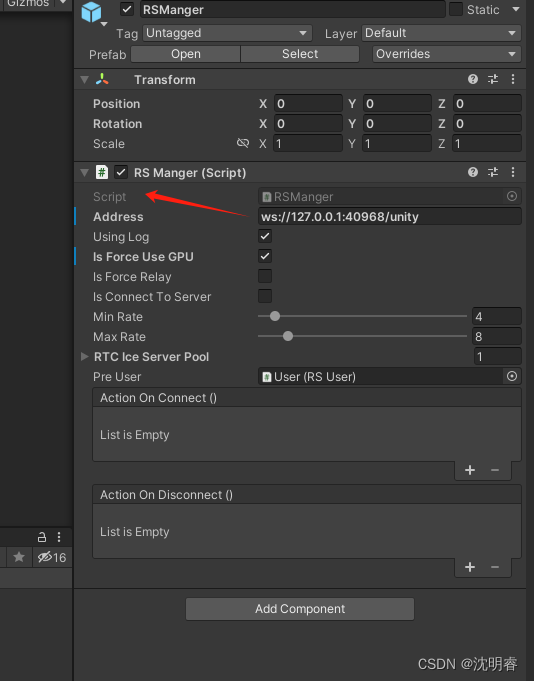
Task: Click the prefab Select button
Action: point(300,54)
